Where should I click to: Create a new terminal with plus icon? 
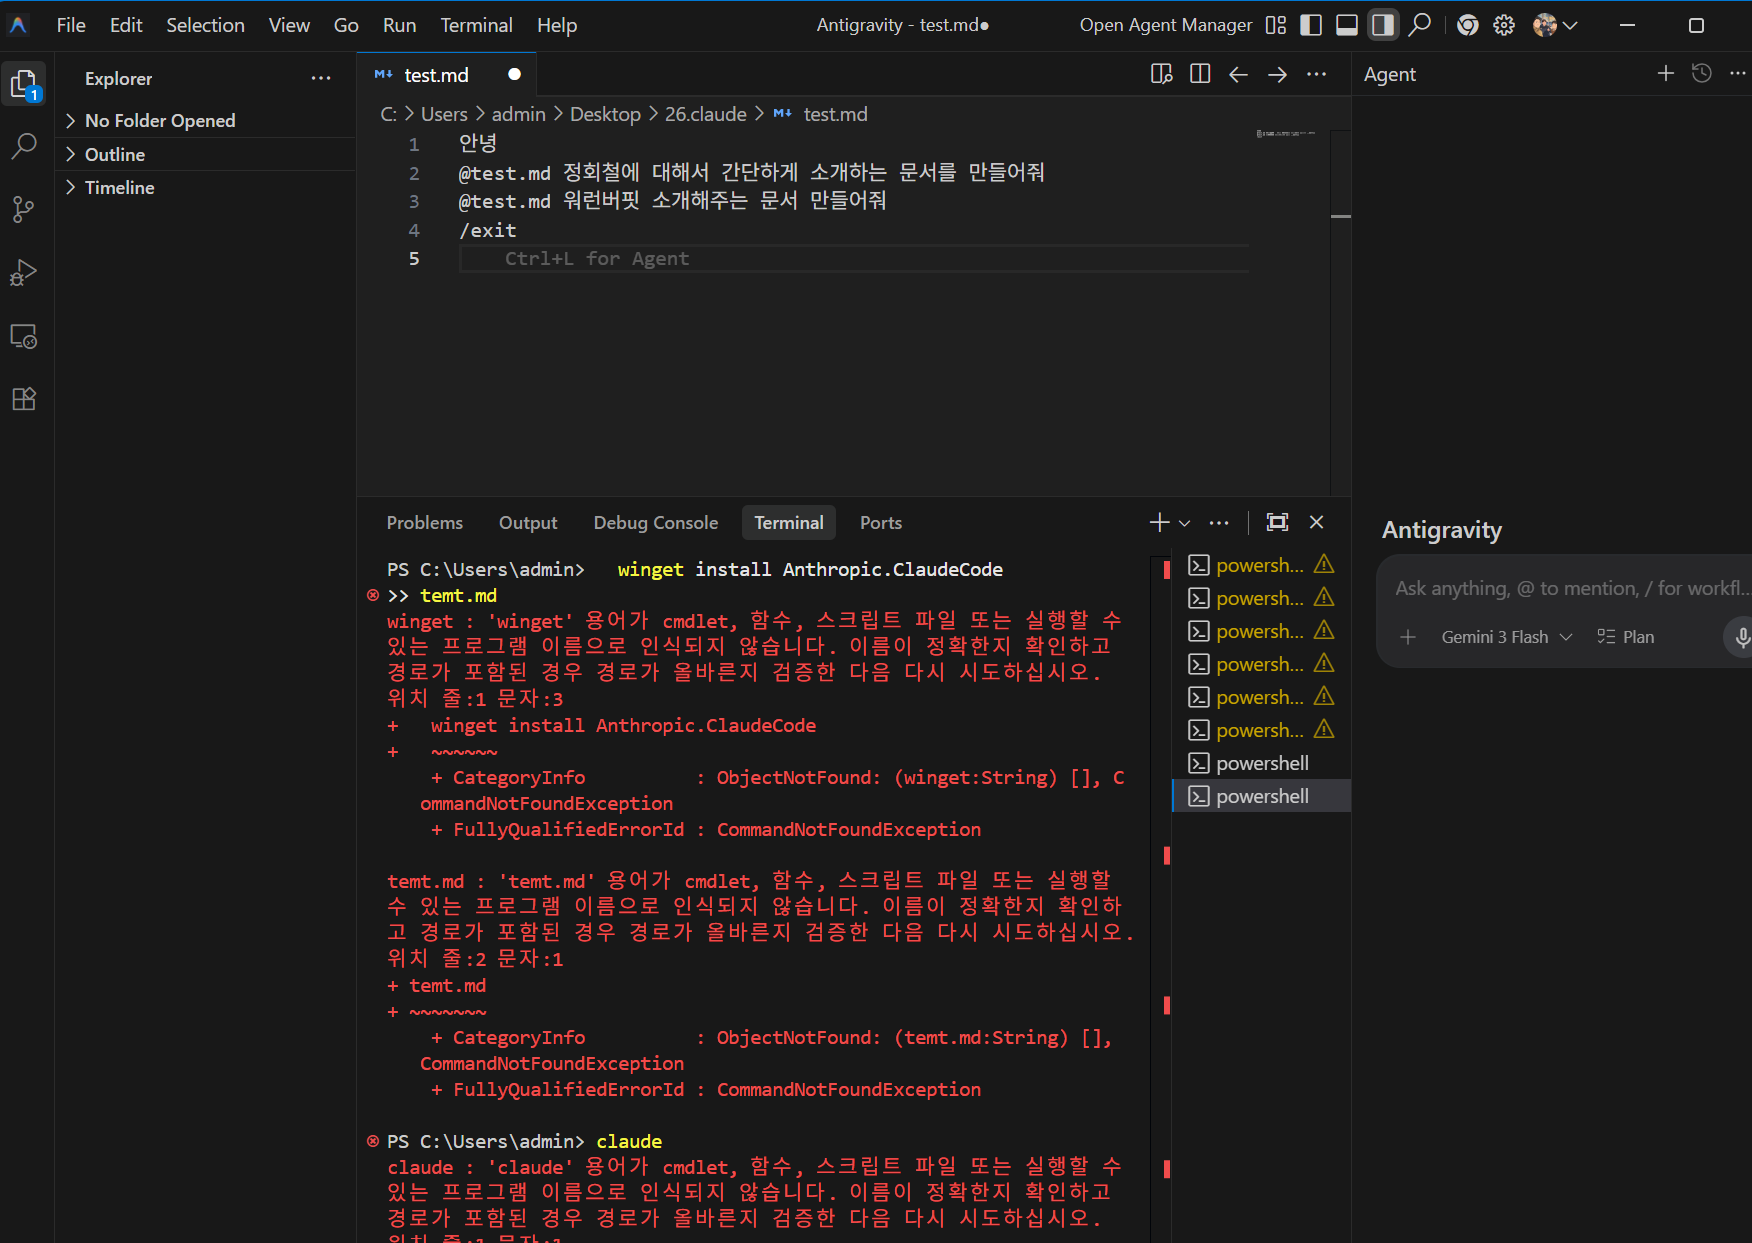click(x=1159, y=522)
